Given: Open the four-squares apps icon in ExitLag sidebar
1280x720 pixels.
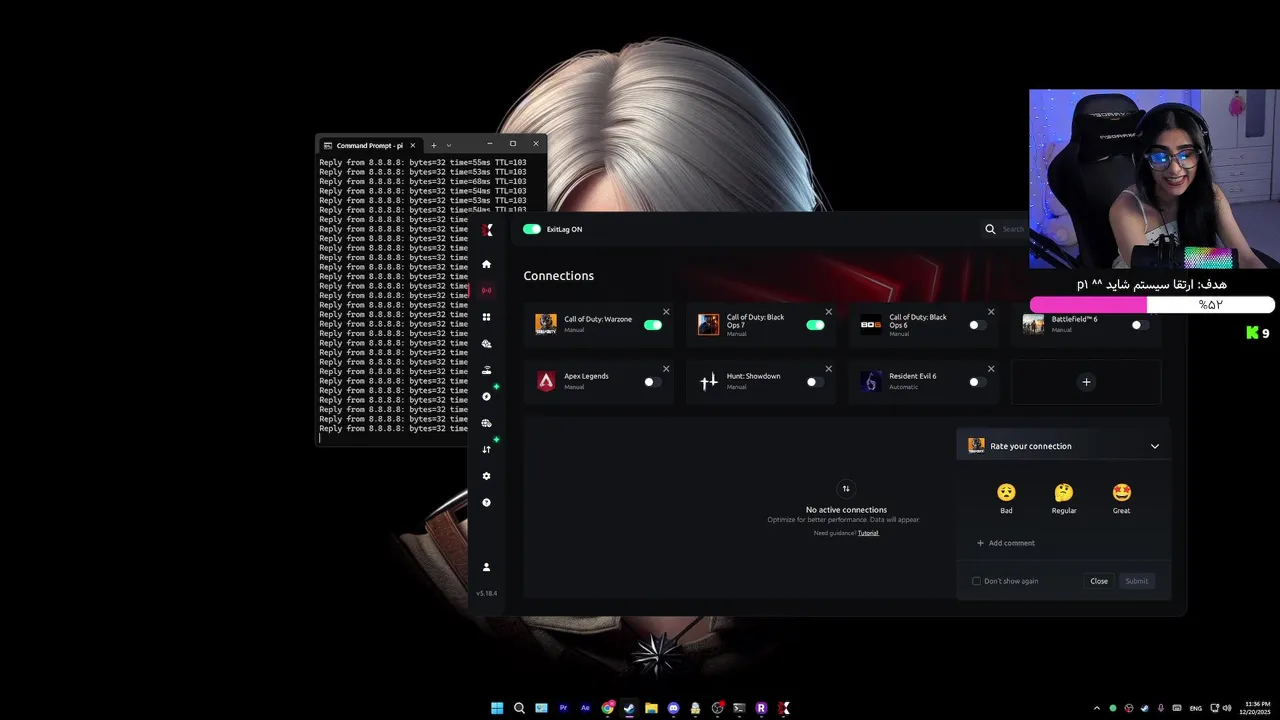Looking at the screenshot, I should 487,317.
